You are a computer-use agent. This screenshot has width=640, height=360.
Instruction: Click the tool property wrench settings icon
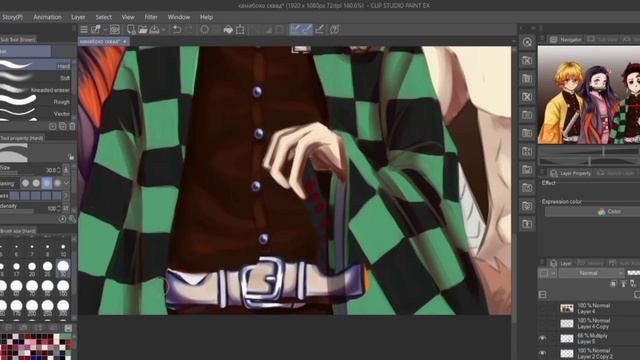click(72, 219)
